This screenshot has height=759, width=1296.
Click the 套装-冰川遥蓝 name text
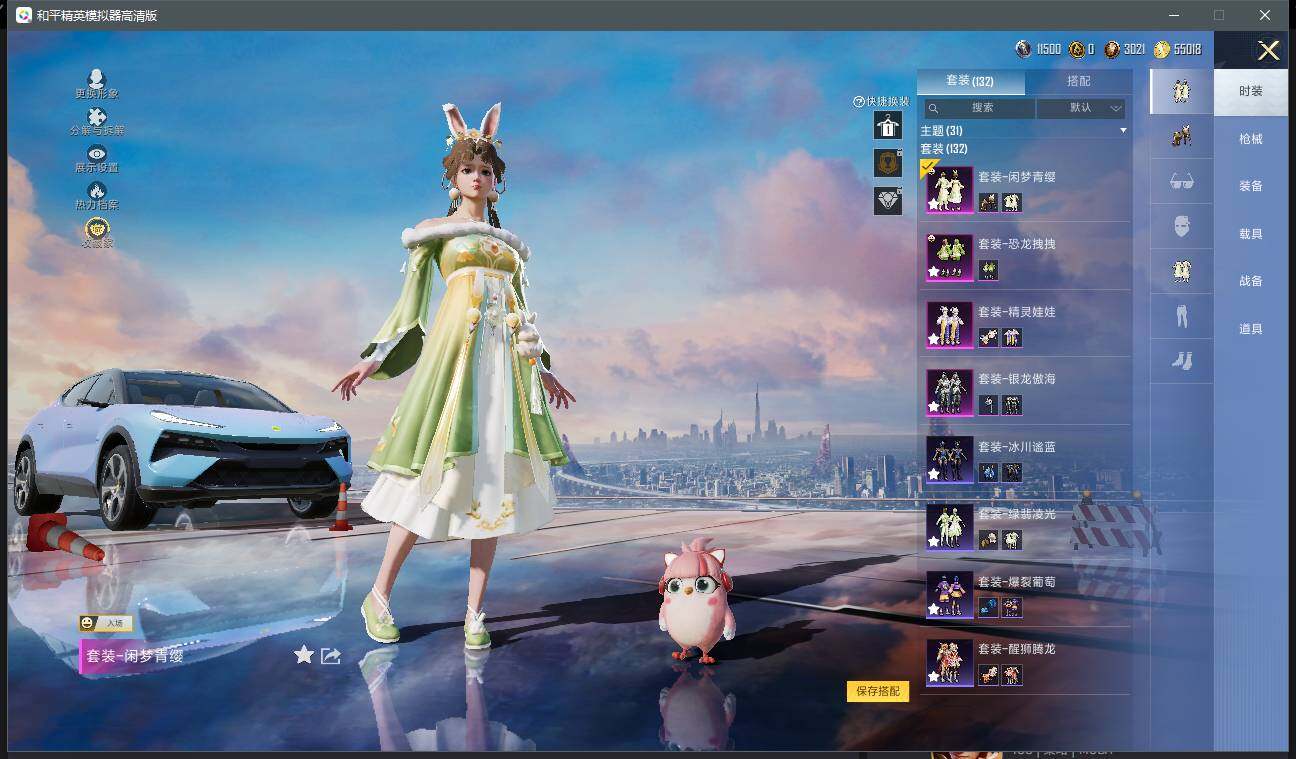tap(1016, 447)
